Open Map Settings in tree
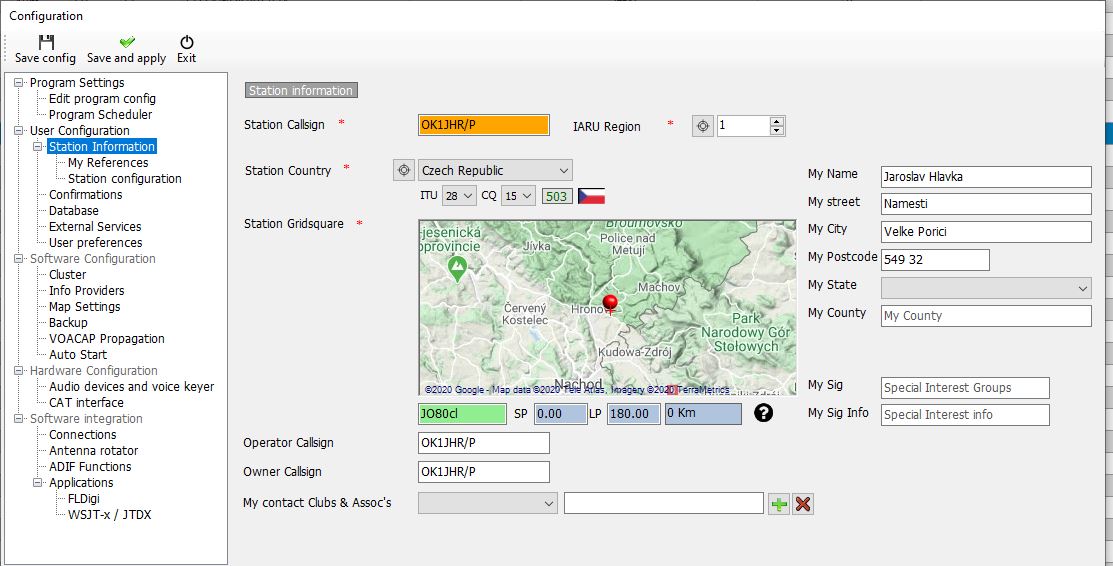The height and width of the screenshot is (566, 1113). [x=84, y=307]
